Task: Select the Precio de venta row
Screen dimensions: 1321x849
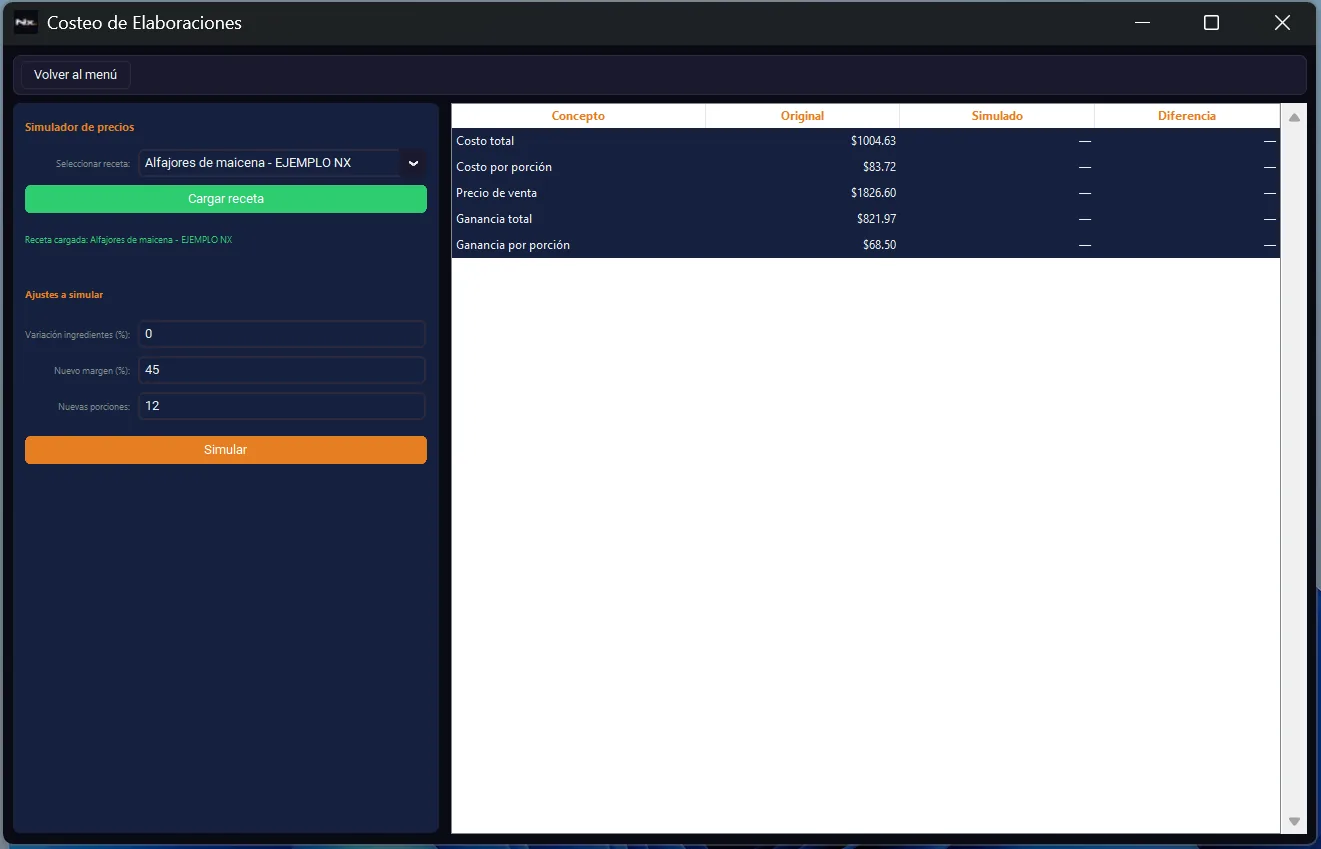Action: point(866,193)
